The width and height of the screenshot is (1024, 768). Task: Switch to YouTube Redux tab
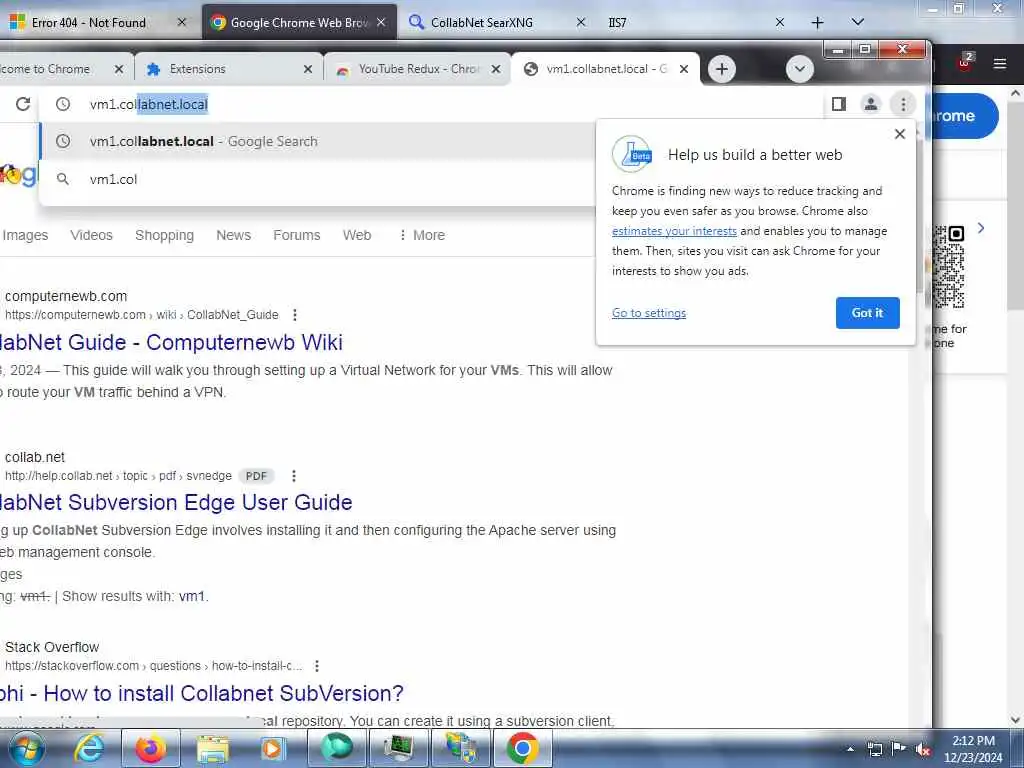417,69
